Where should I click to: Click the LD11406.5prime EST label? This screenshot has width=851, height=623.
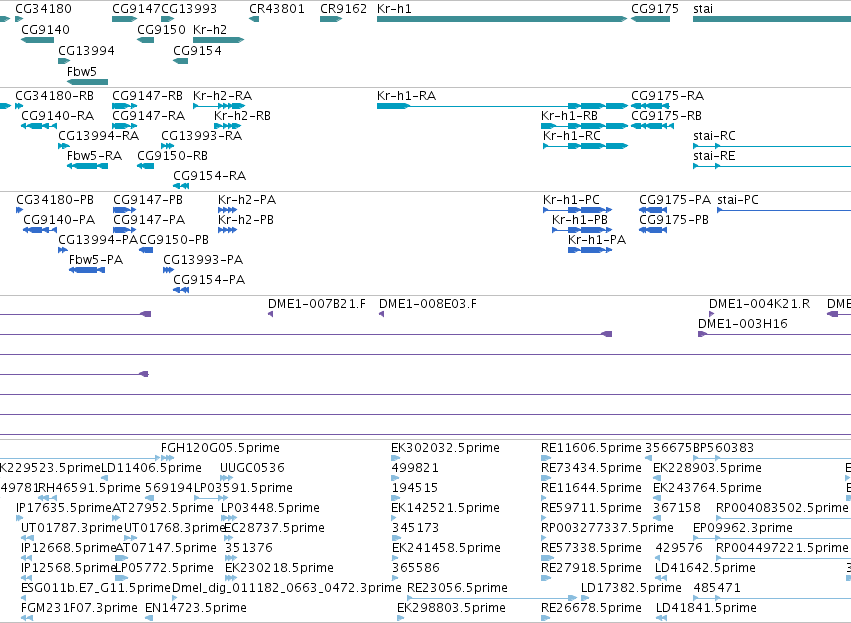(x=151, y=468)
